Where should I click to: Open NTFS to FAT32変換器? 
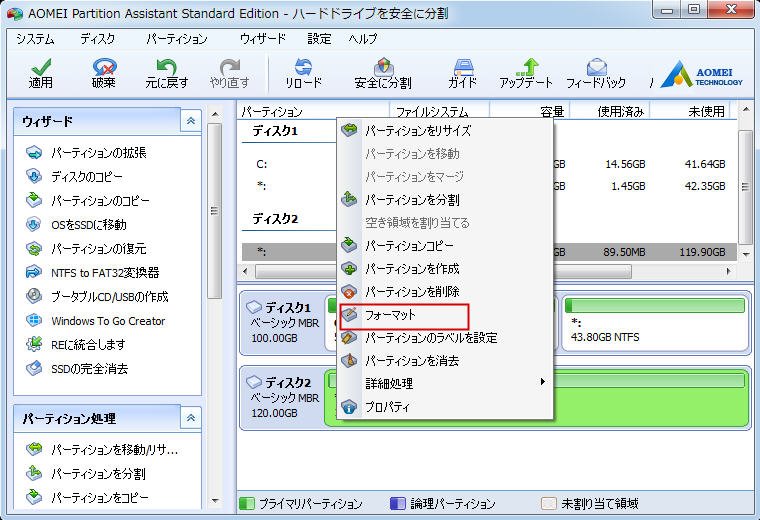[92, 272]
